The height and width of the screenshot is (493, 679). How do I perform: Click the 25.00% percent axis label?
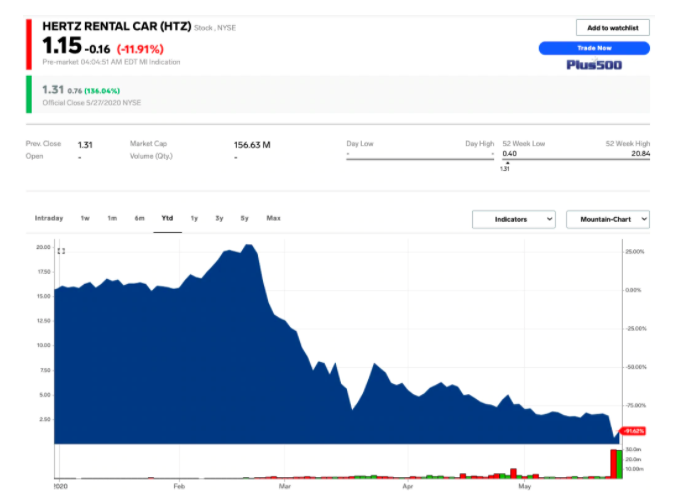(635, 252)
